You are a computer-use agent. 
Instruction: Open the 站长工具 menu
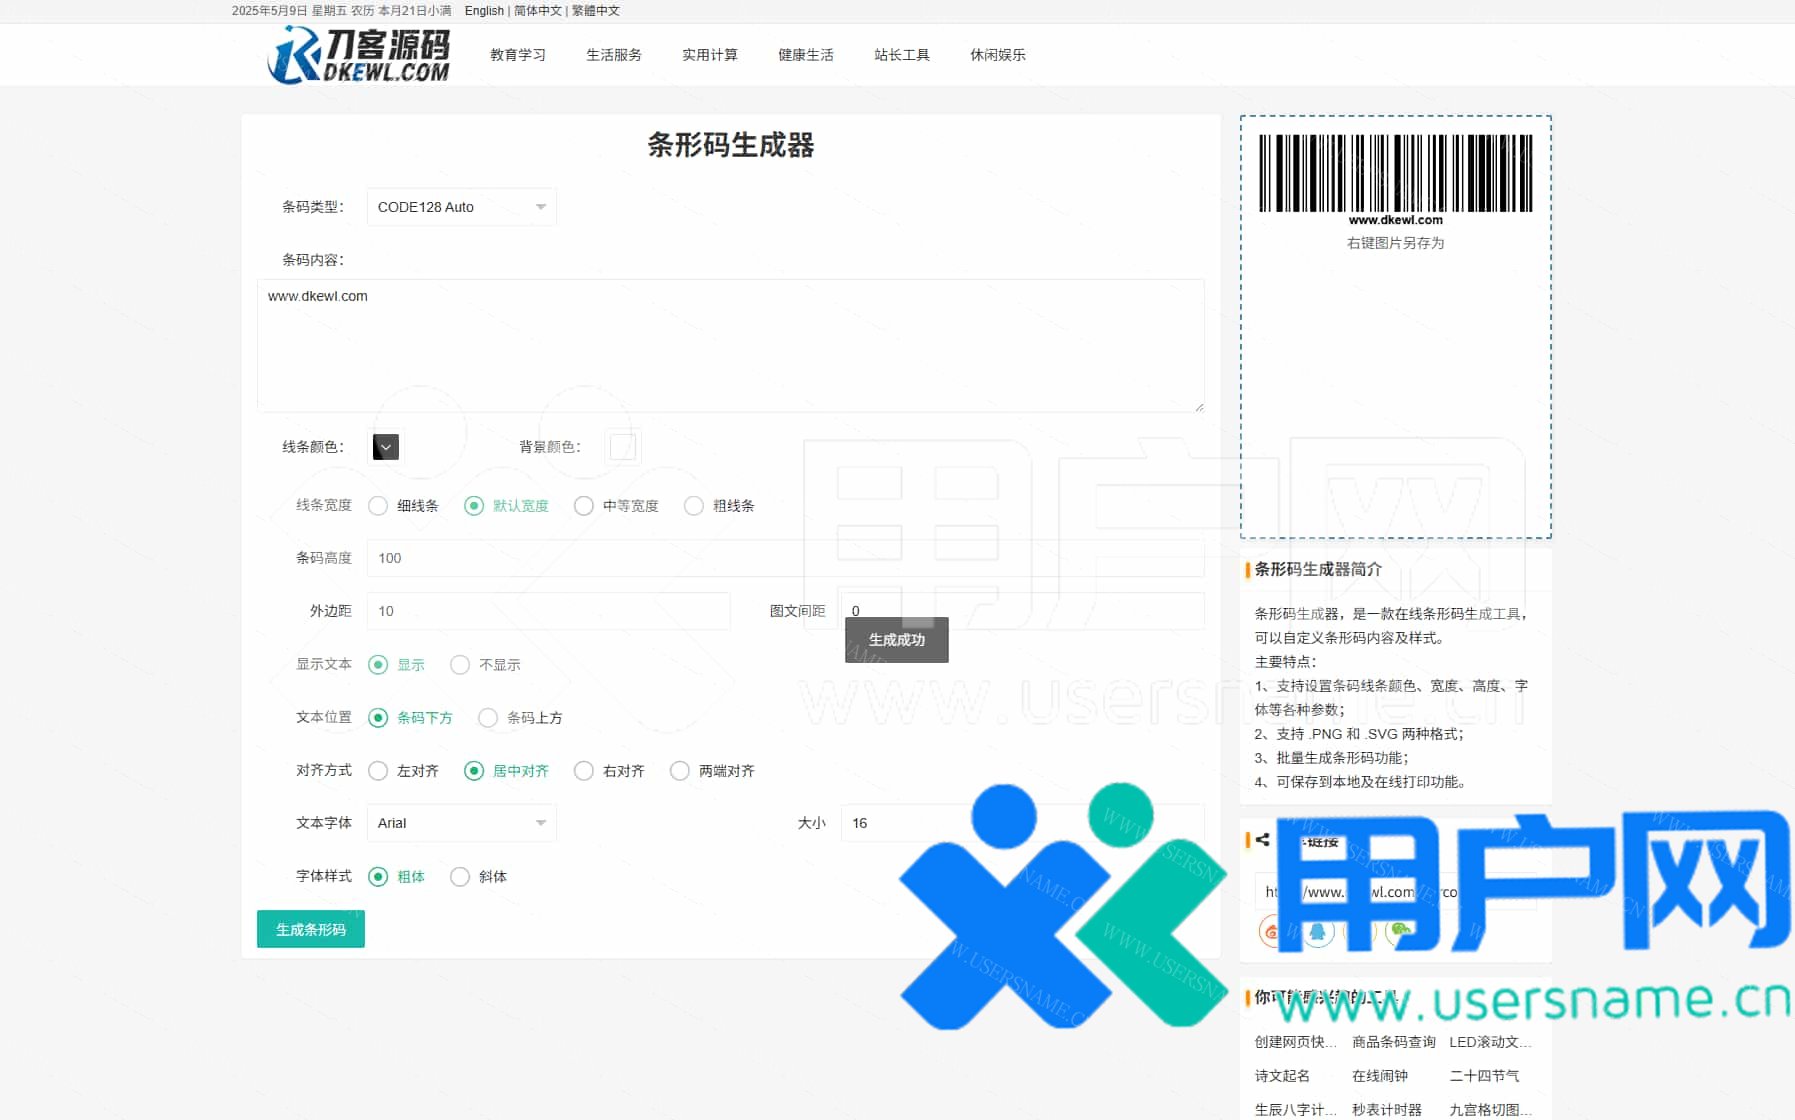(x=901, y=55)
